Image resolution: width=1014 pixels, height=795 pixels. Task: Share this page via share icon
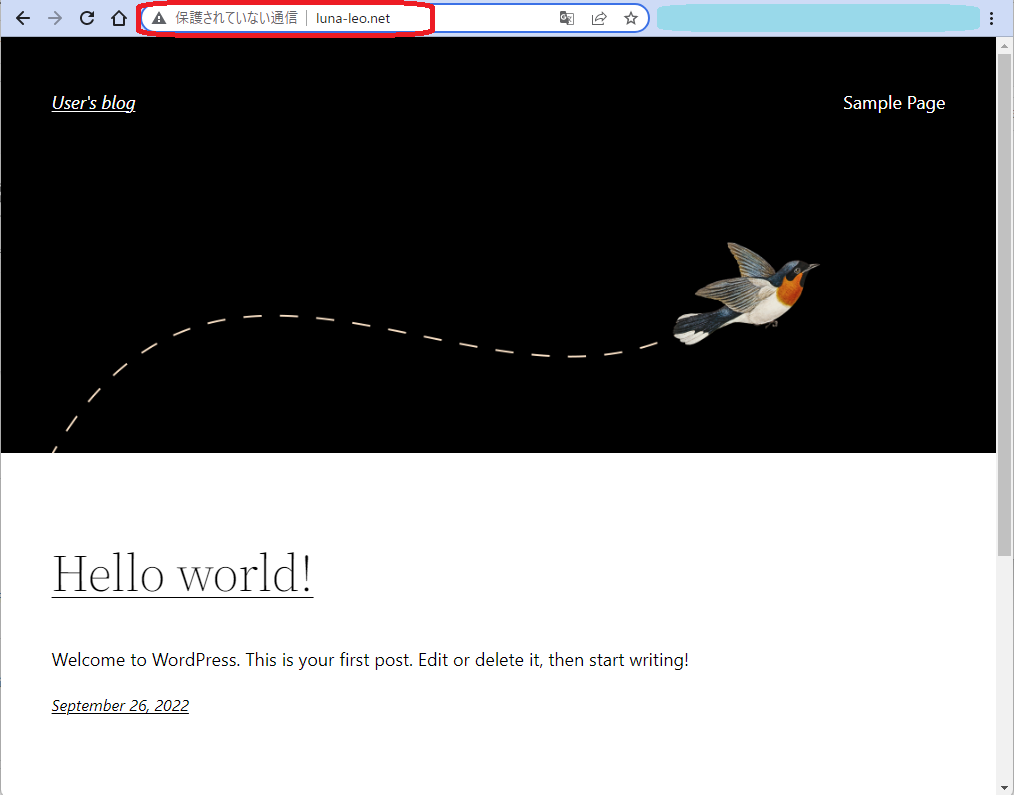pos(599,18)
